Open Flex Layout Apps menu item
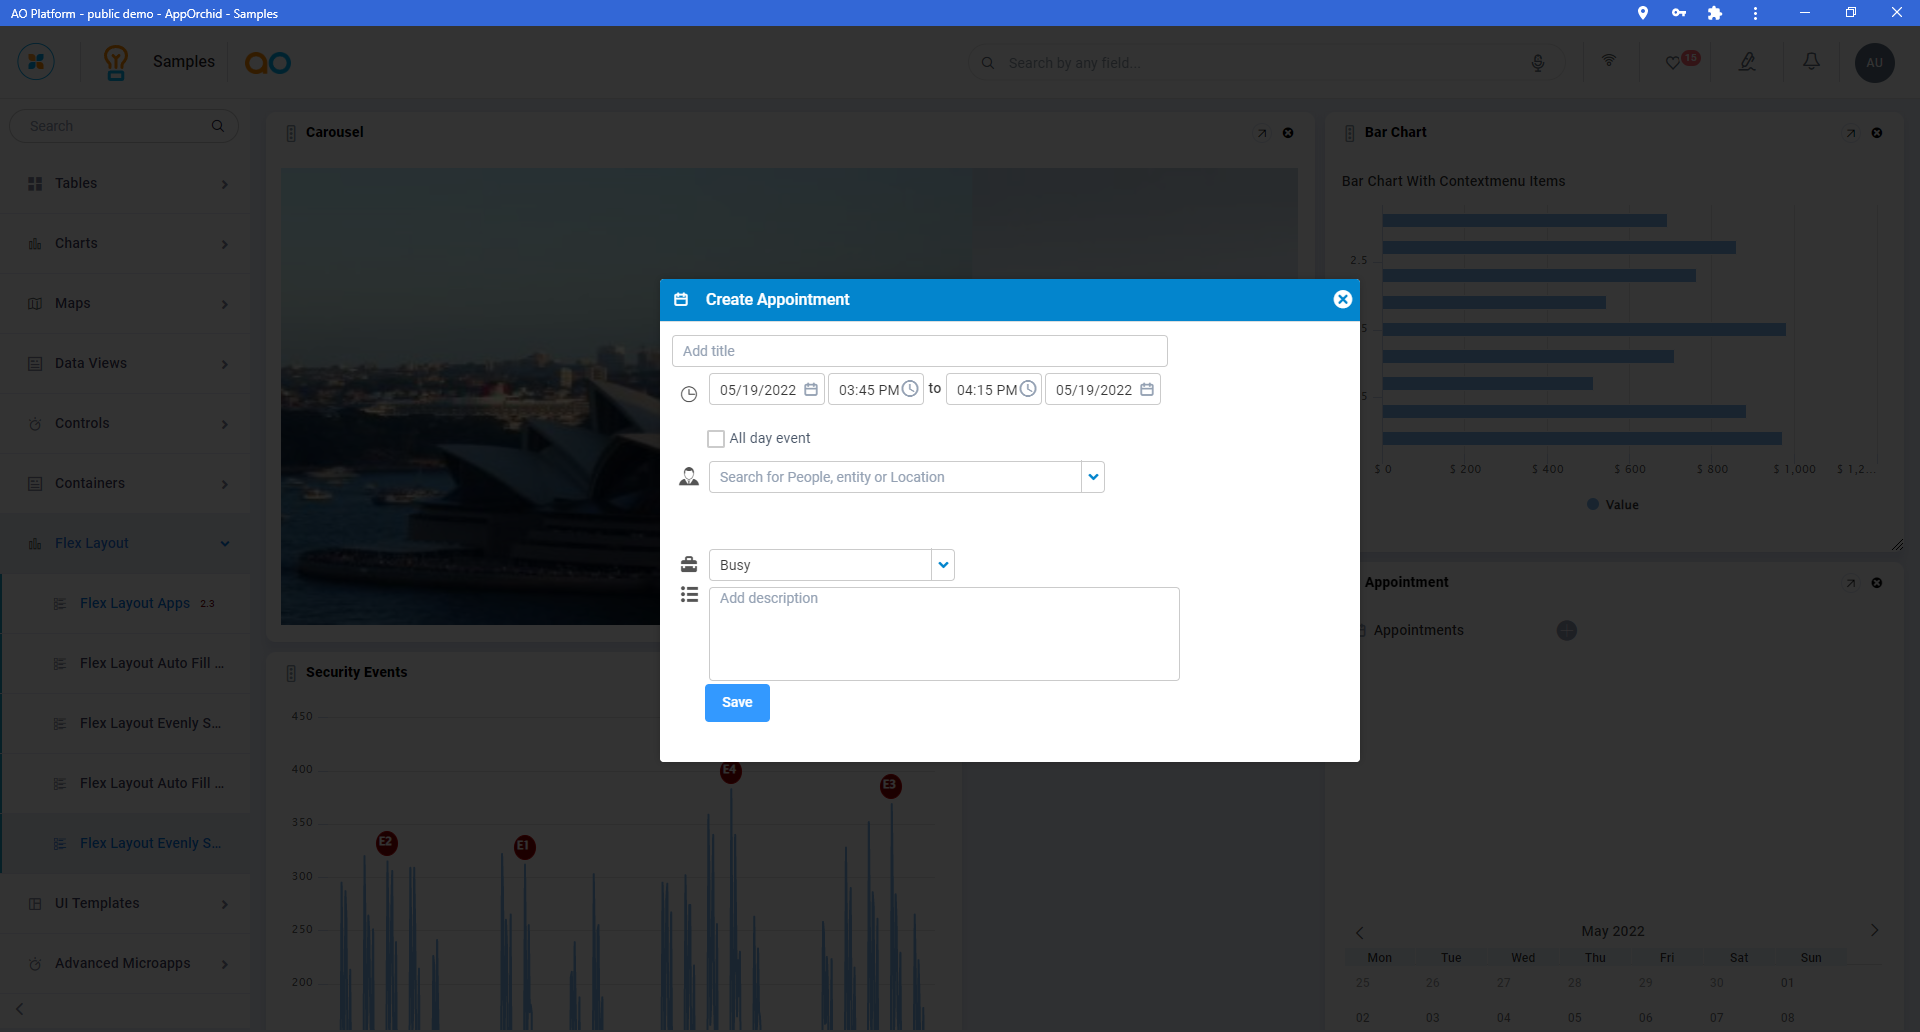This screenshot has height=1032, width=1920. click(x=135, y=604)
